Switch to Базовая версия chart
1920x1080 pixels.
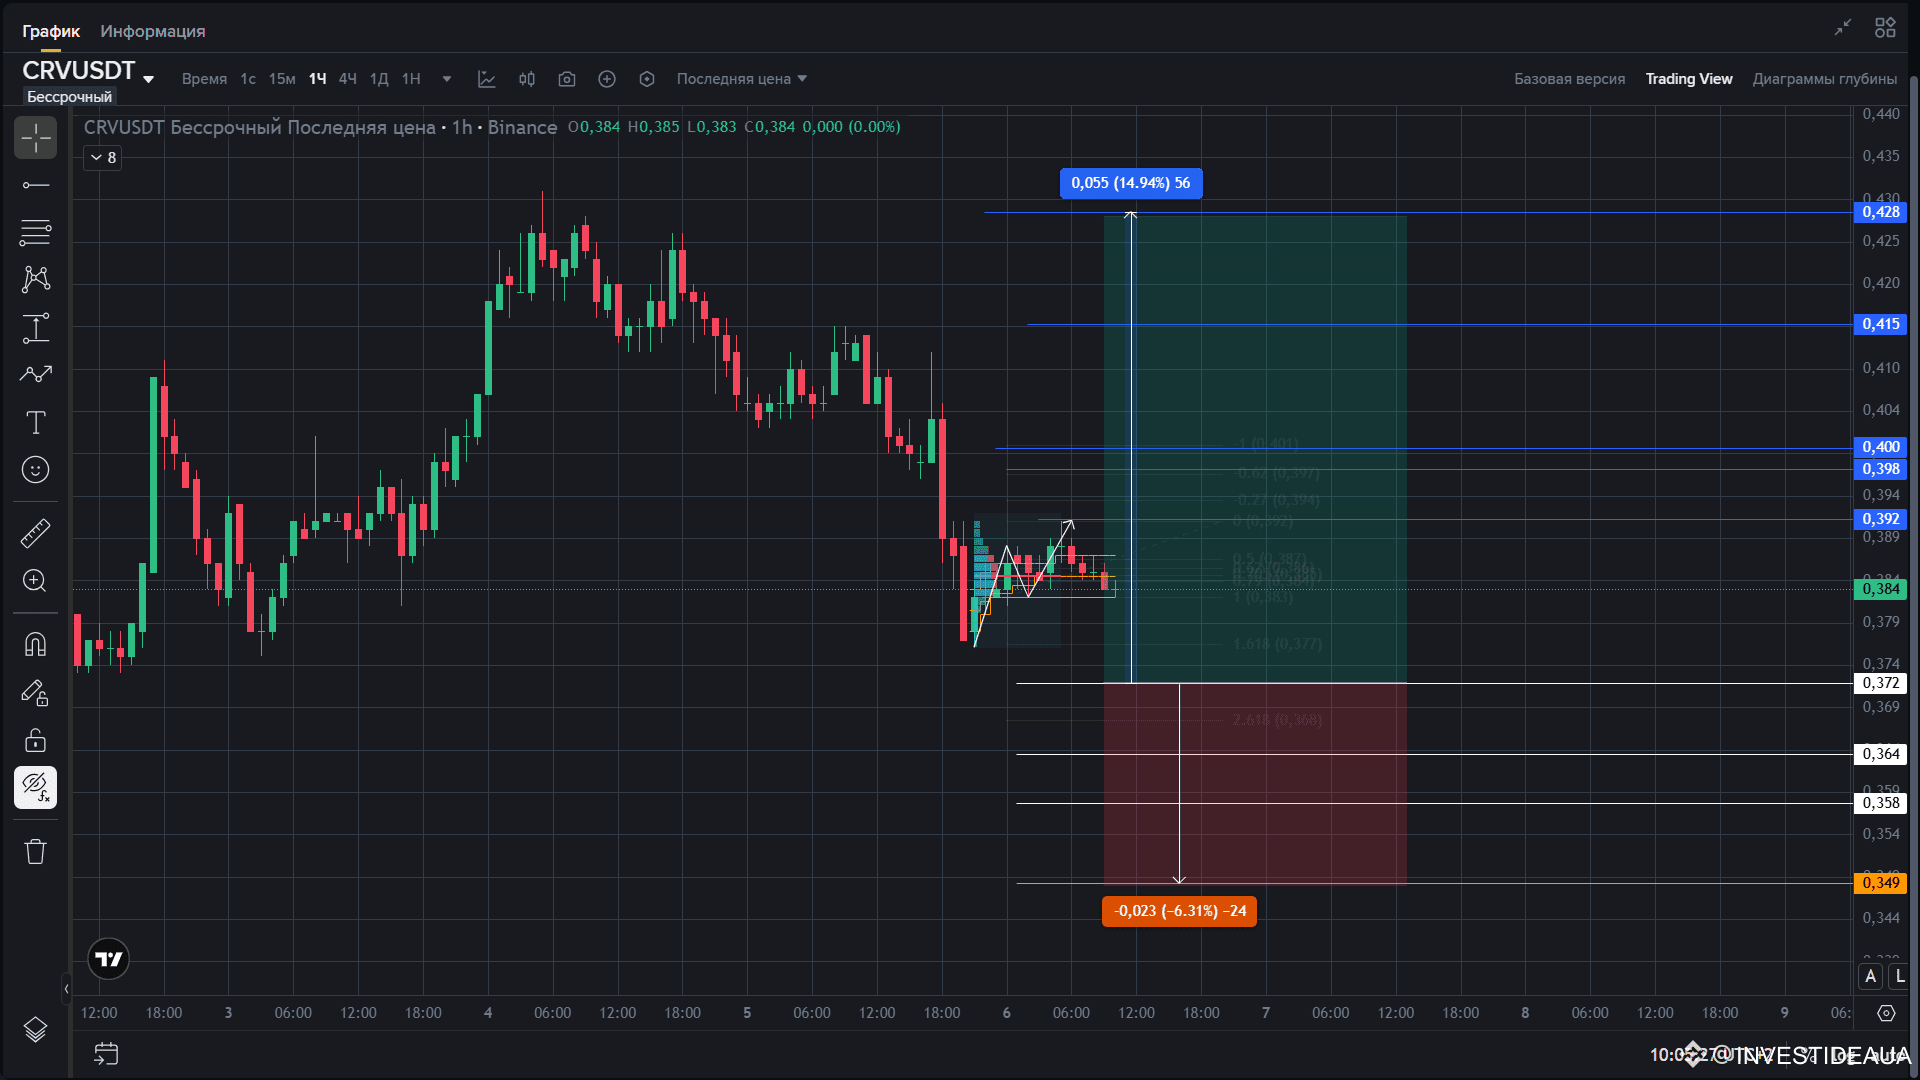[x=1569, y=79]
